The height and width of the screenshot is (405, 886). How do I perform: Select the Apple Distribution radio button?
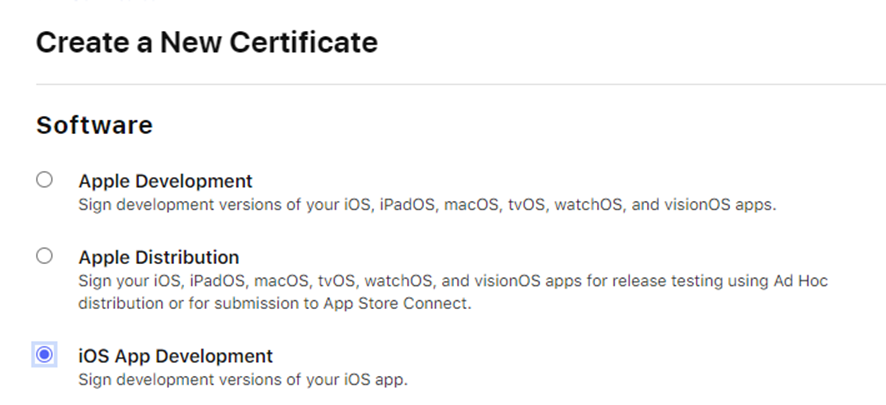44,256
